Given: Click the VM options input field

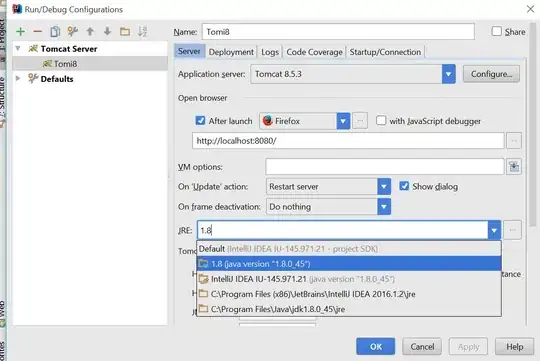Looking at the screenshot, I should click(x=385, y=167).
